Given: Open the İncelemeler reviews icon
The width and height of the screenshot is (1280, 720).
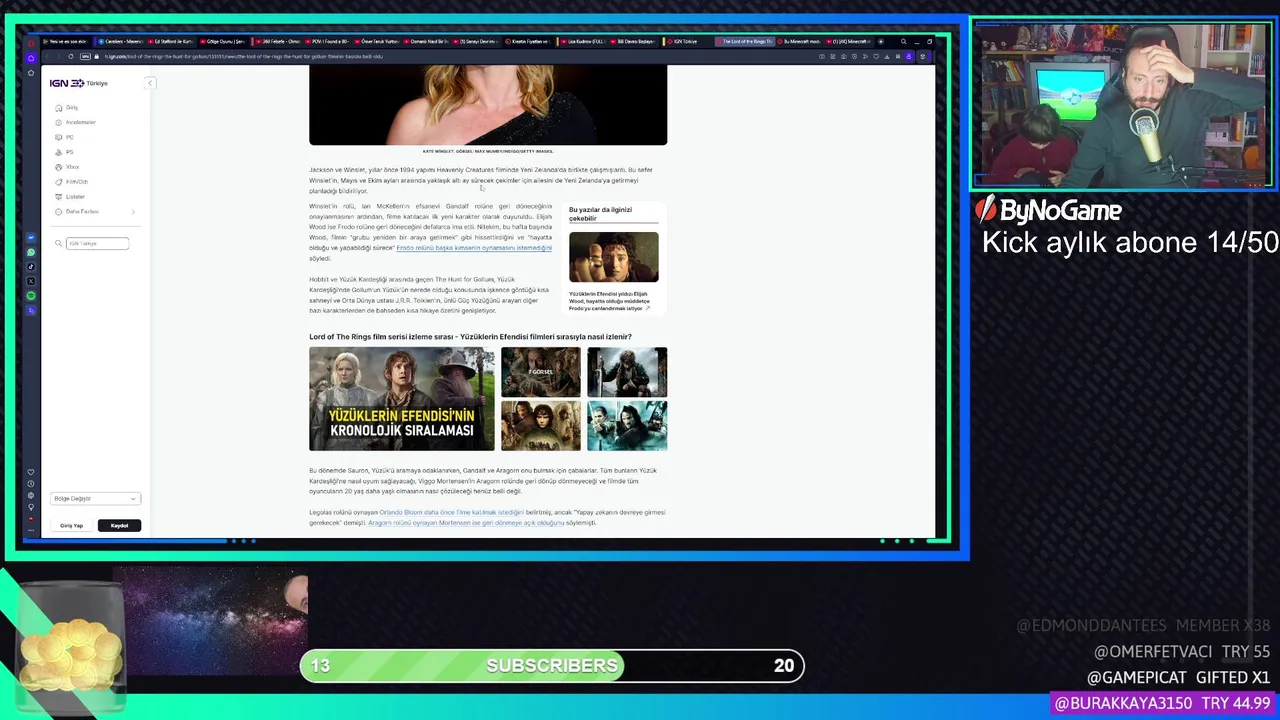Looking at the screenshot, I should [x=59, y=122].
